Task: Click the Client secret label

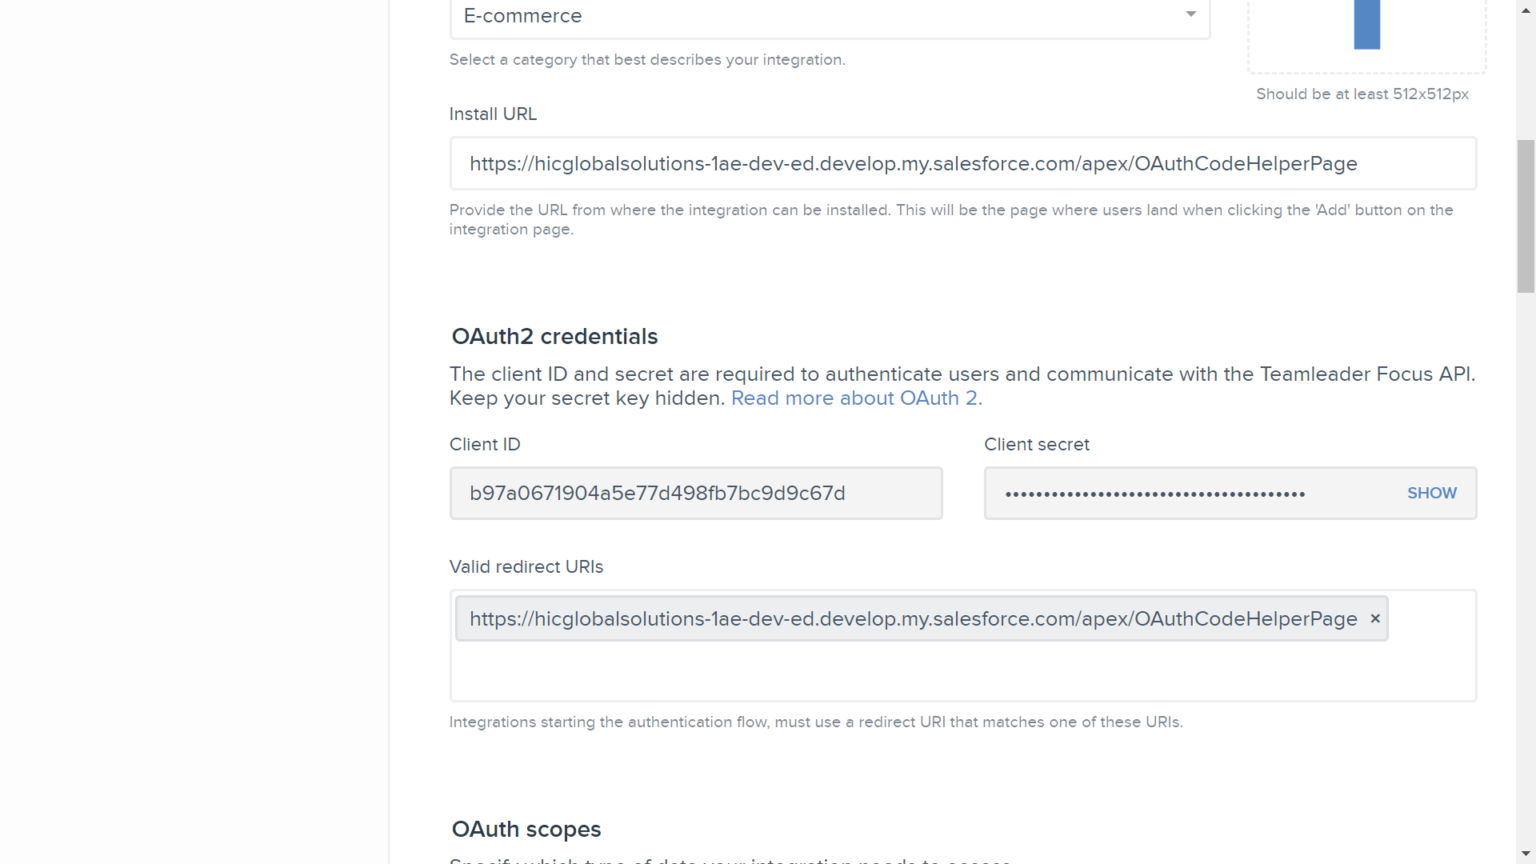Action: 1036,444
